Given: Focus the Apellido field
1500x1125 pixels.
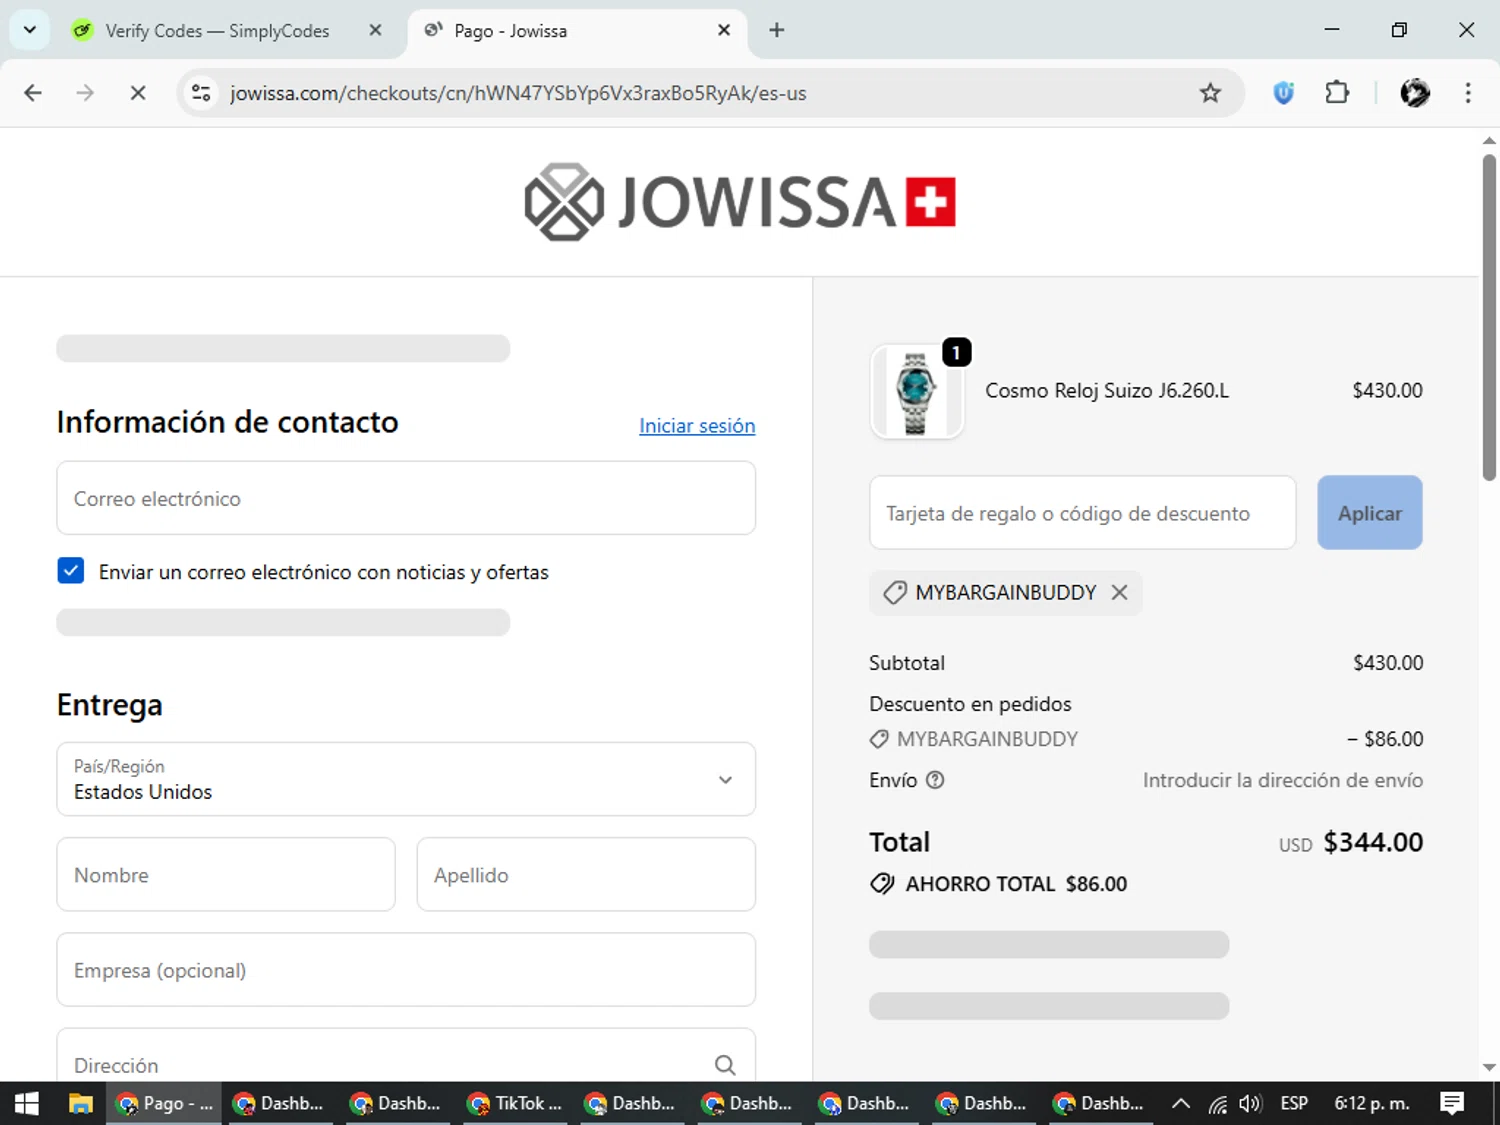Looking at the screenshot, I should click(x=586, y=875).
